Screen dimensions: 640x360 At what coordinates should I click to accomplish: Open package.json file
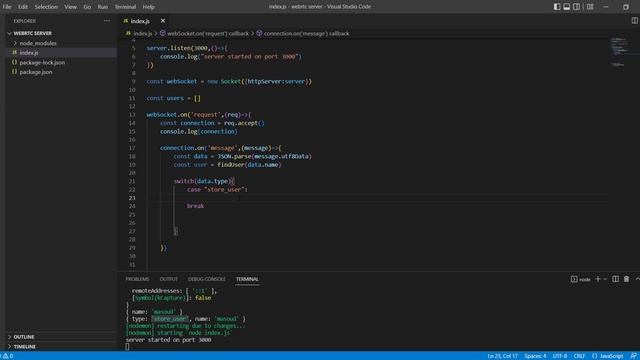click(36, 72)
